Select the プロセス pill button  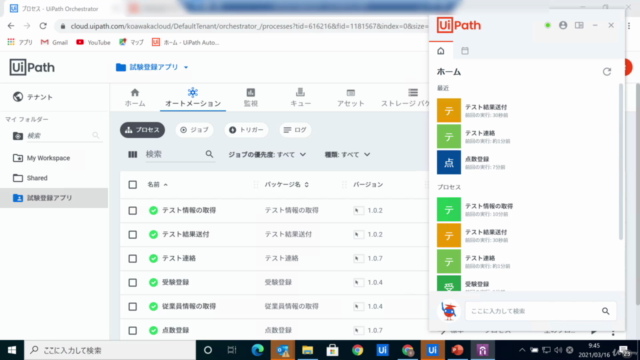142,130
